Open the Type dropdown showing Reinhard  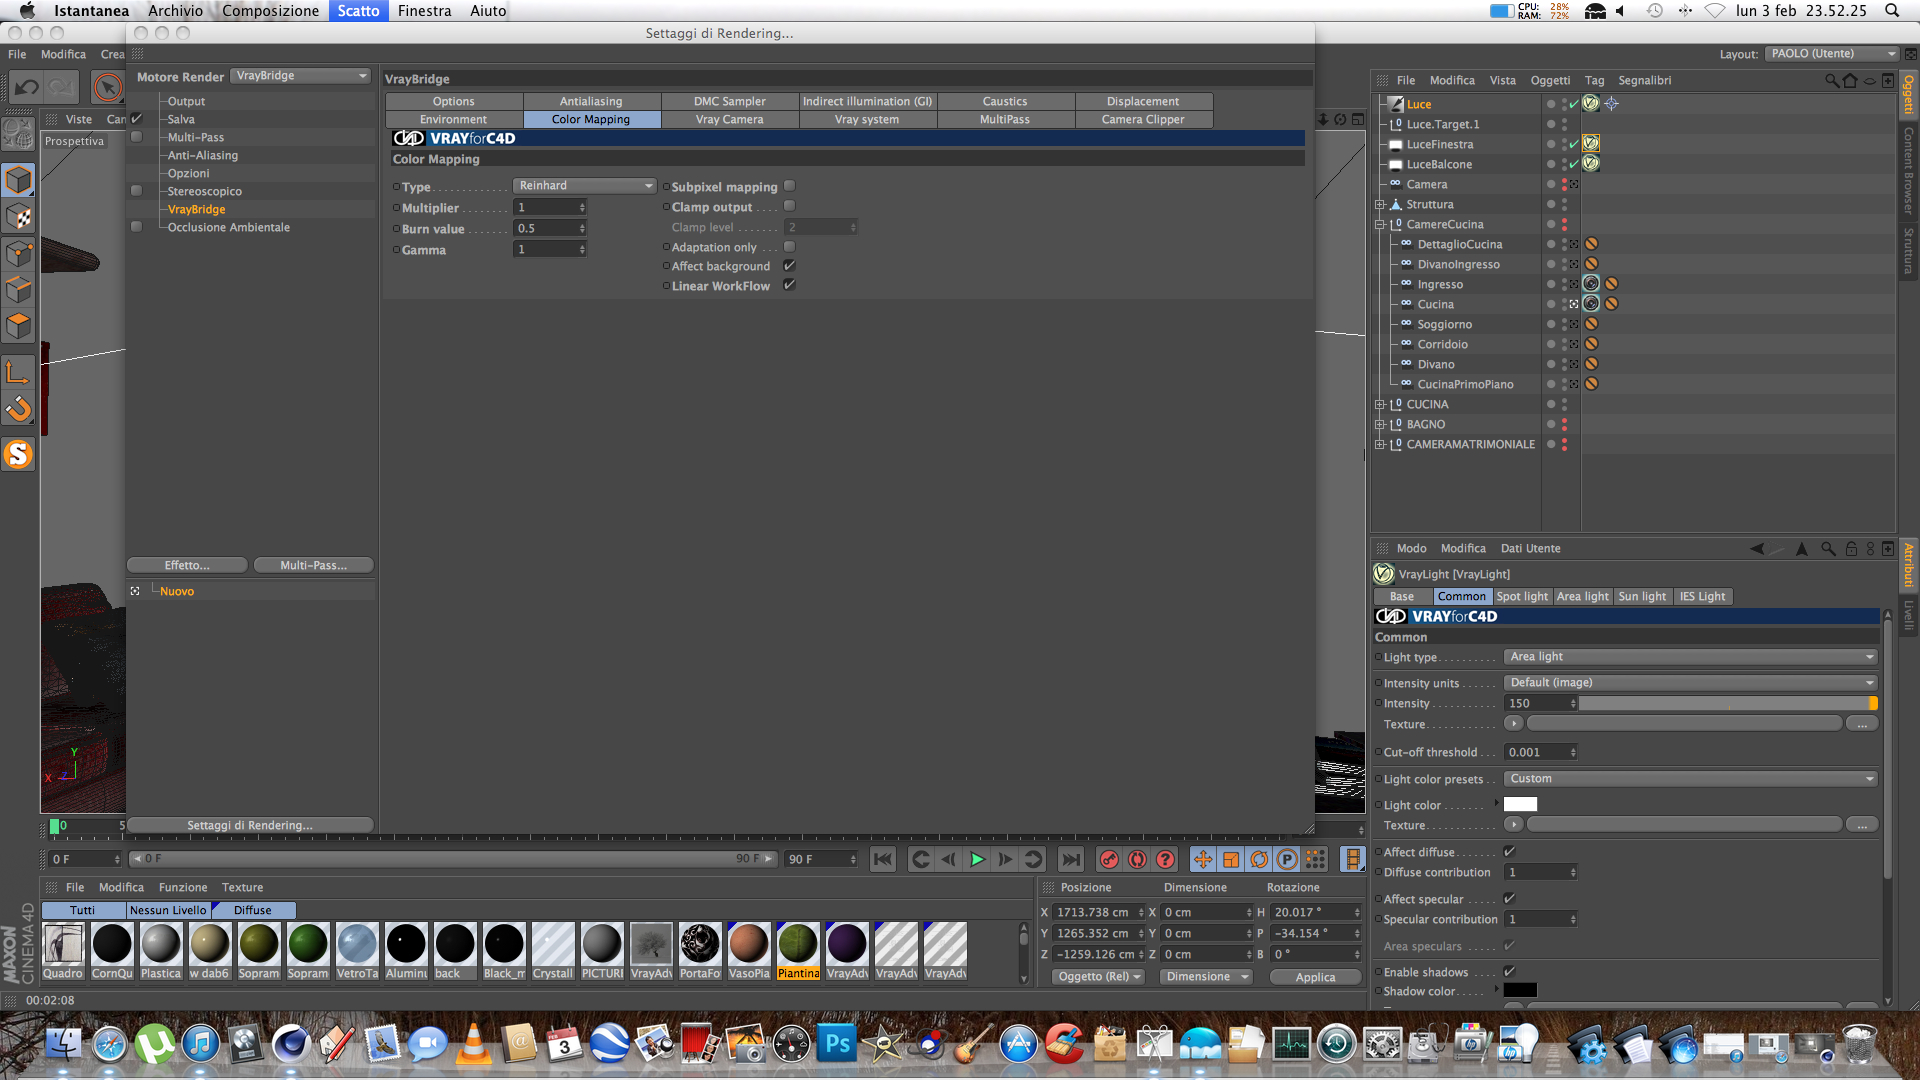click(584, 186)
